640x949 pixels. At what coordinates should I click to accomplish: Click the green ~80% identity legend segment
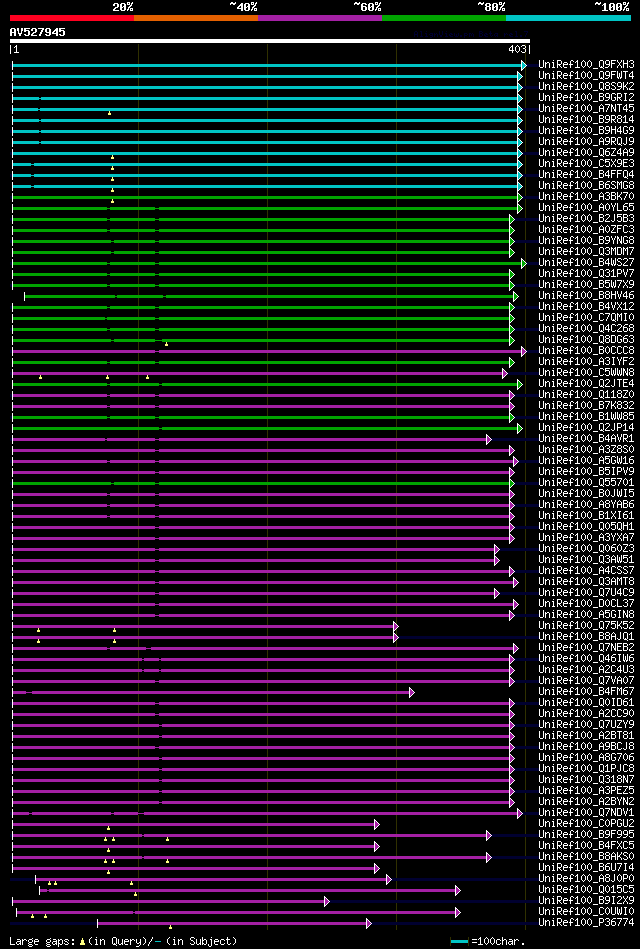coord(444,18)
